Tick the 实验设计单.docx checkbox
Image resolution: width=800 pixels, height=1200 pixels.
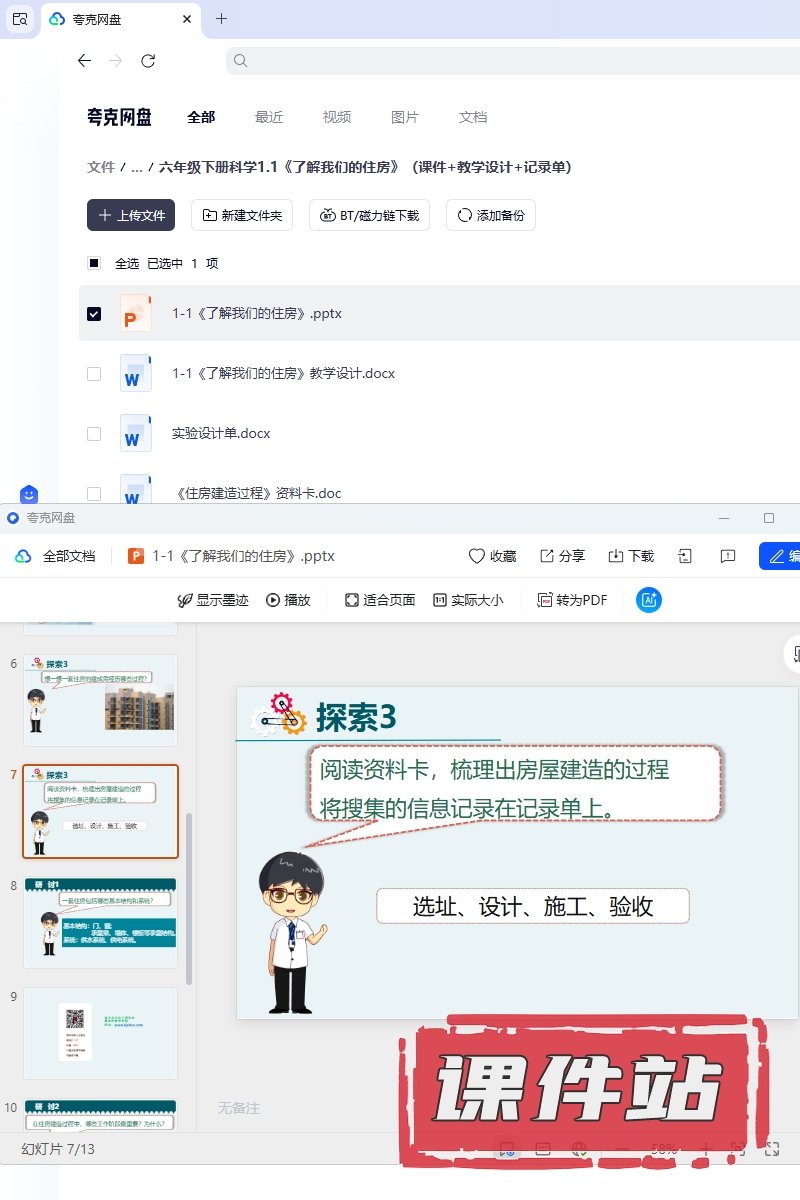(94, 434)
